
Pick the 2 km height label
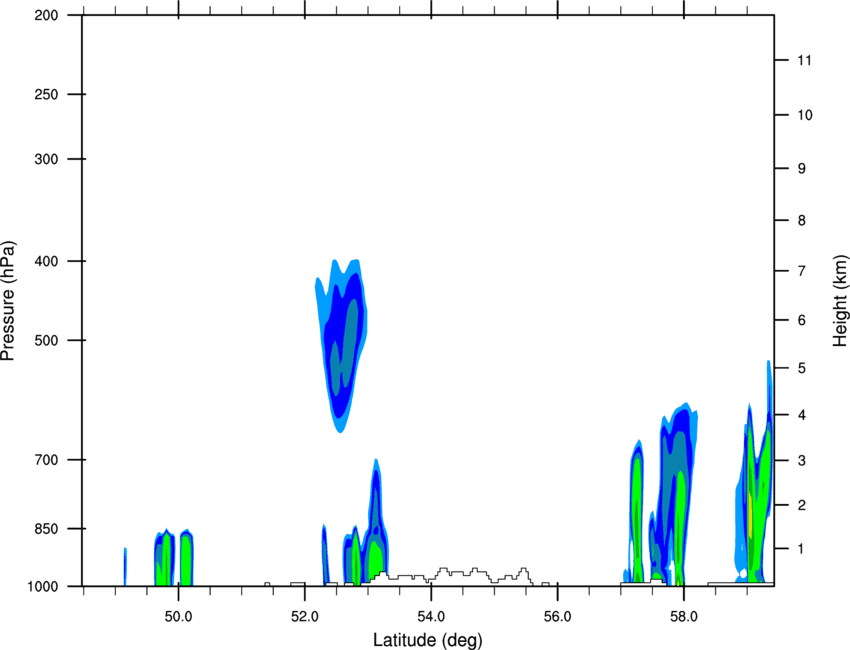coord(802,505)
